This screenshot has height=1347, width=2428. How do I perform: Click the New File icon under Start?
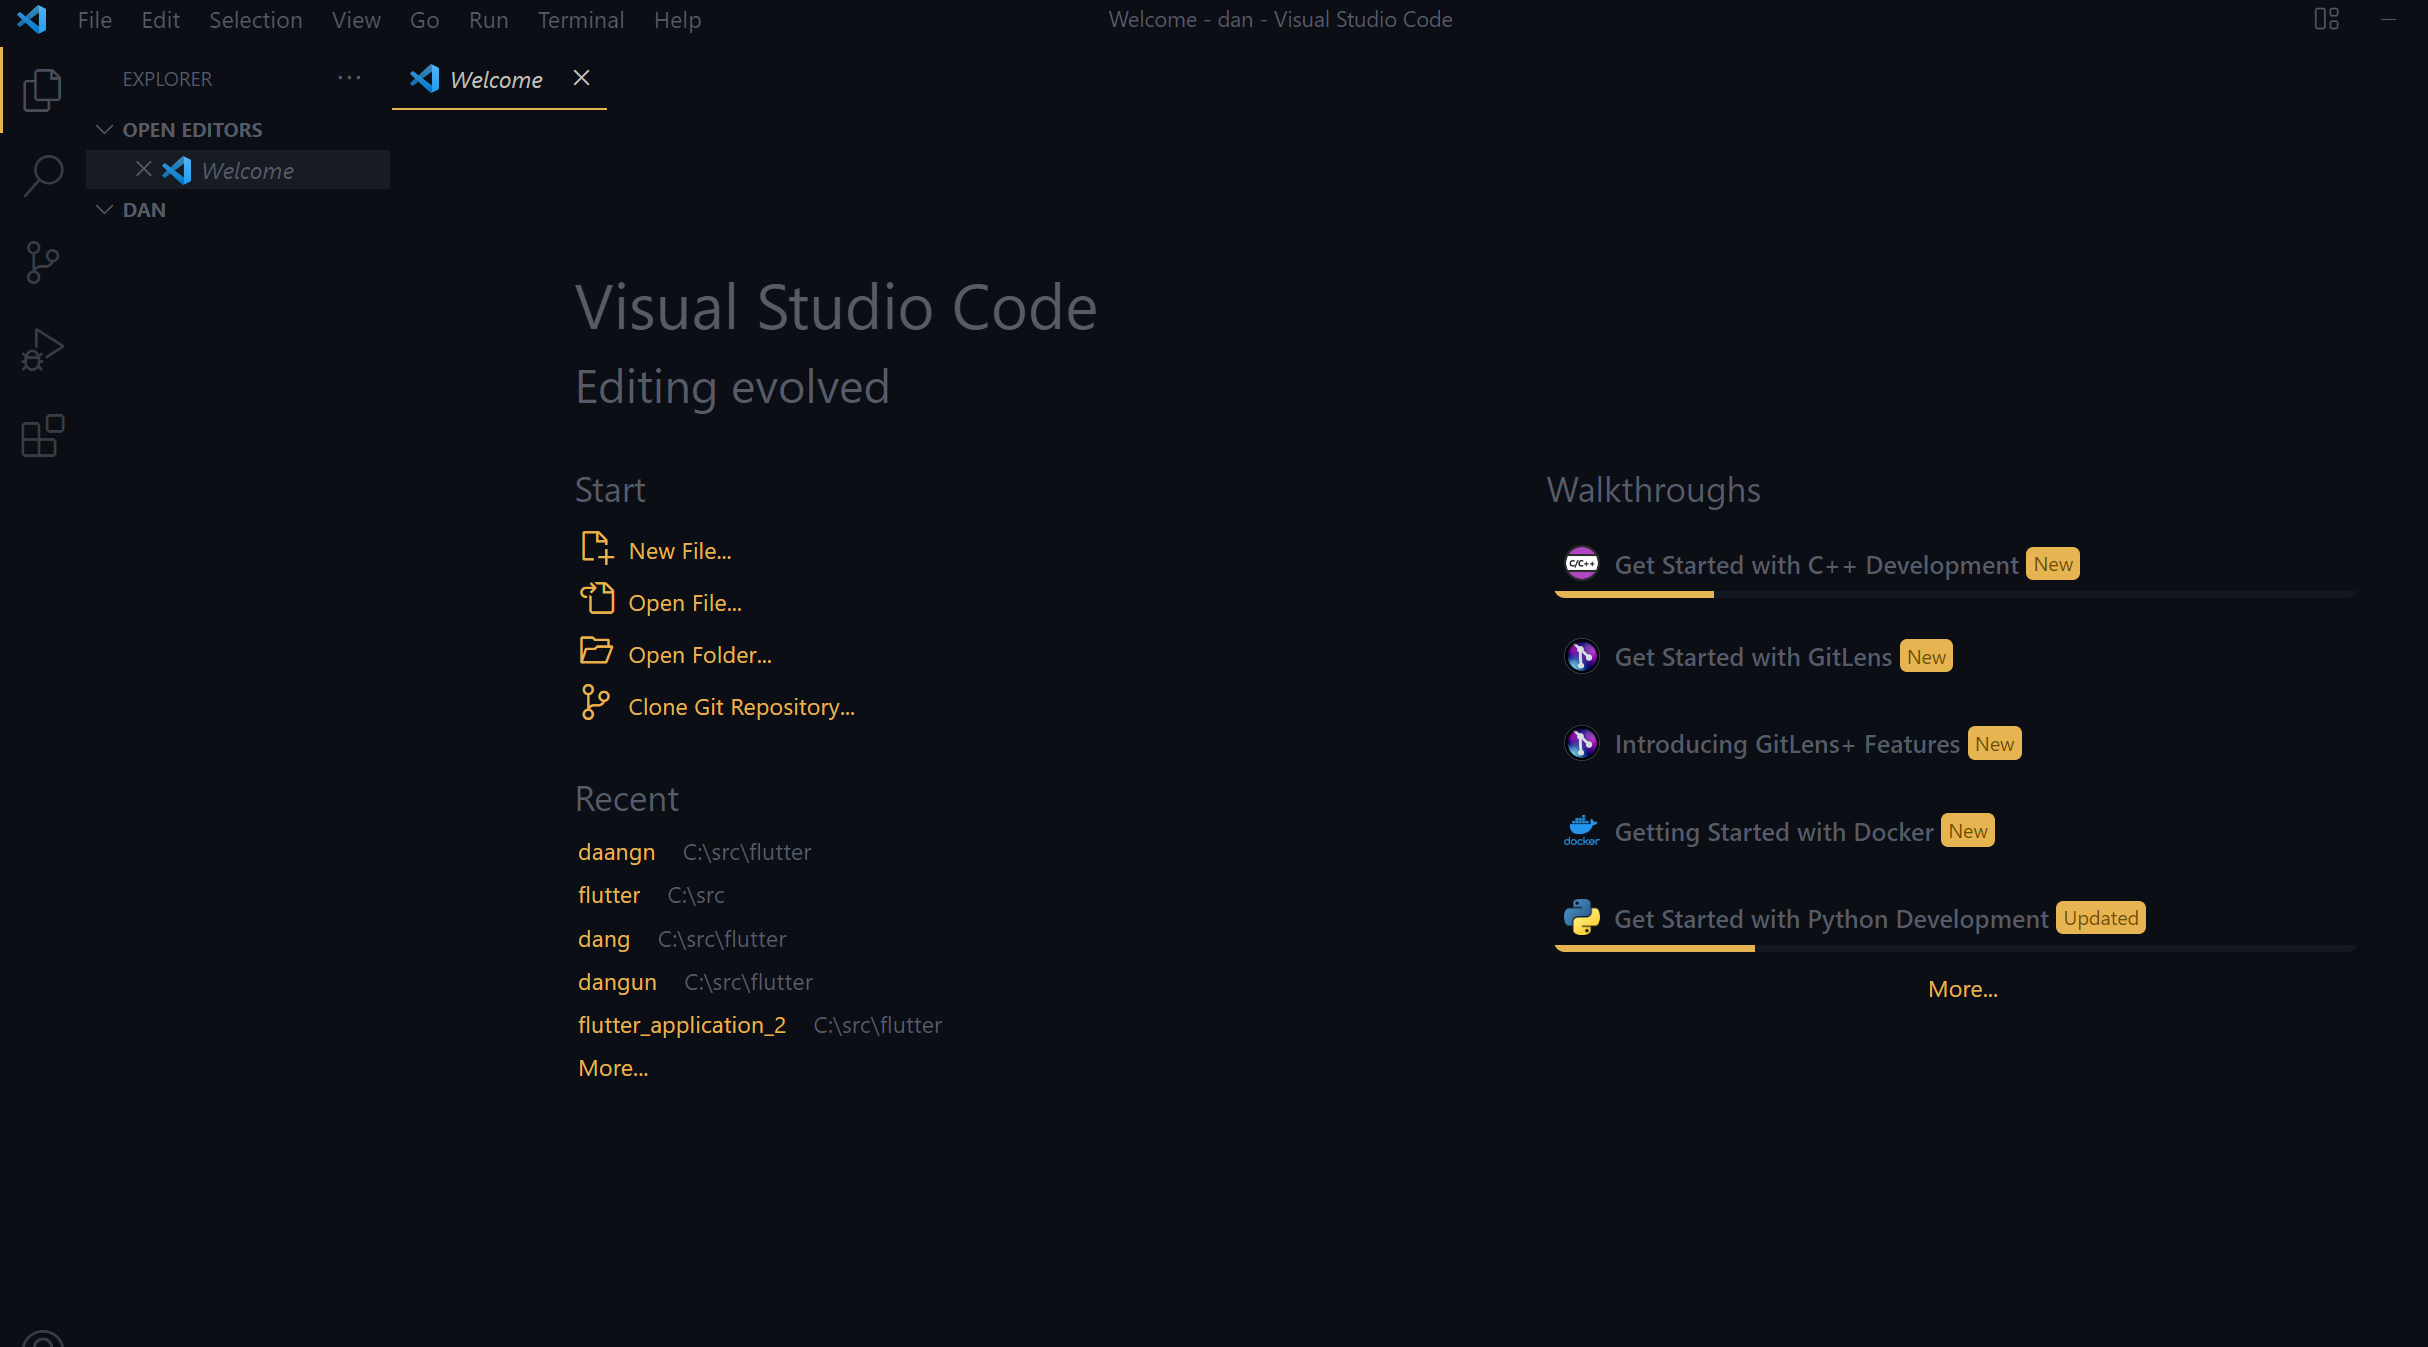click(x=597, y=548)
